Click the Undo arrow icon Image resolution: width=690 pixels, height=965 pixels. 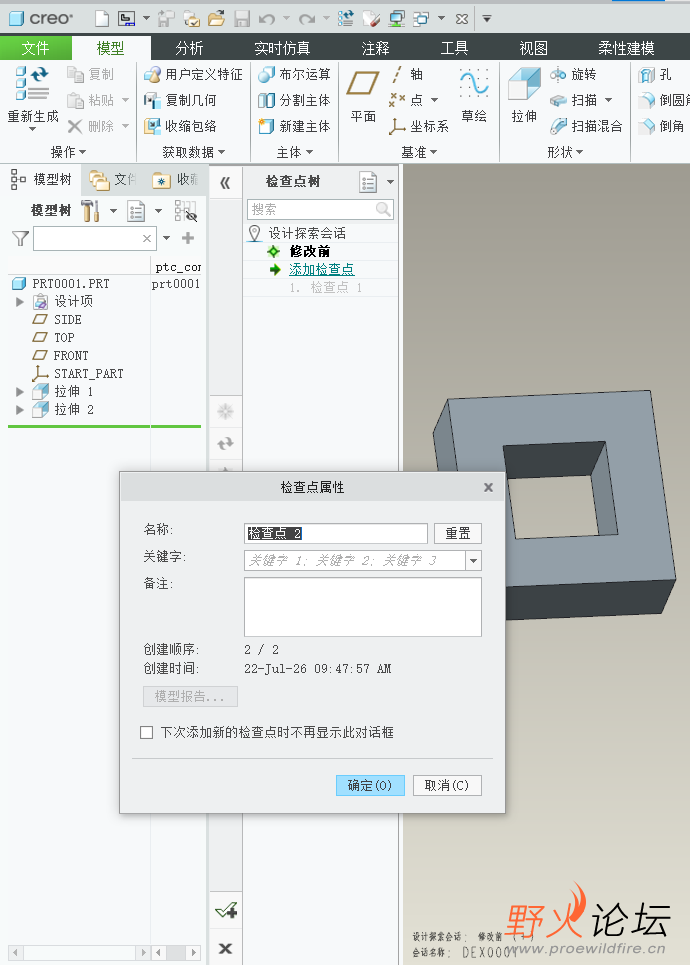(x=267, y=19)
